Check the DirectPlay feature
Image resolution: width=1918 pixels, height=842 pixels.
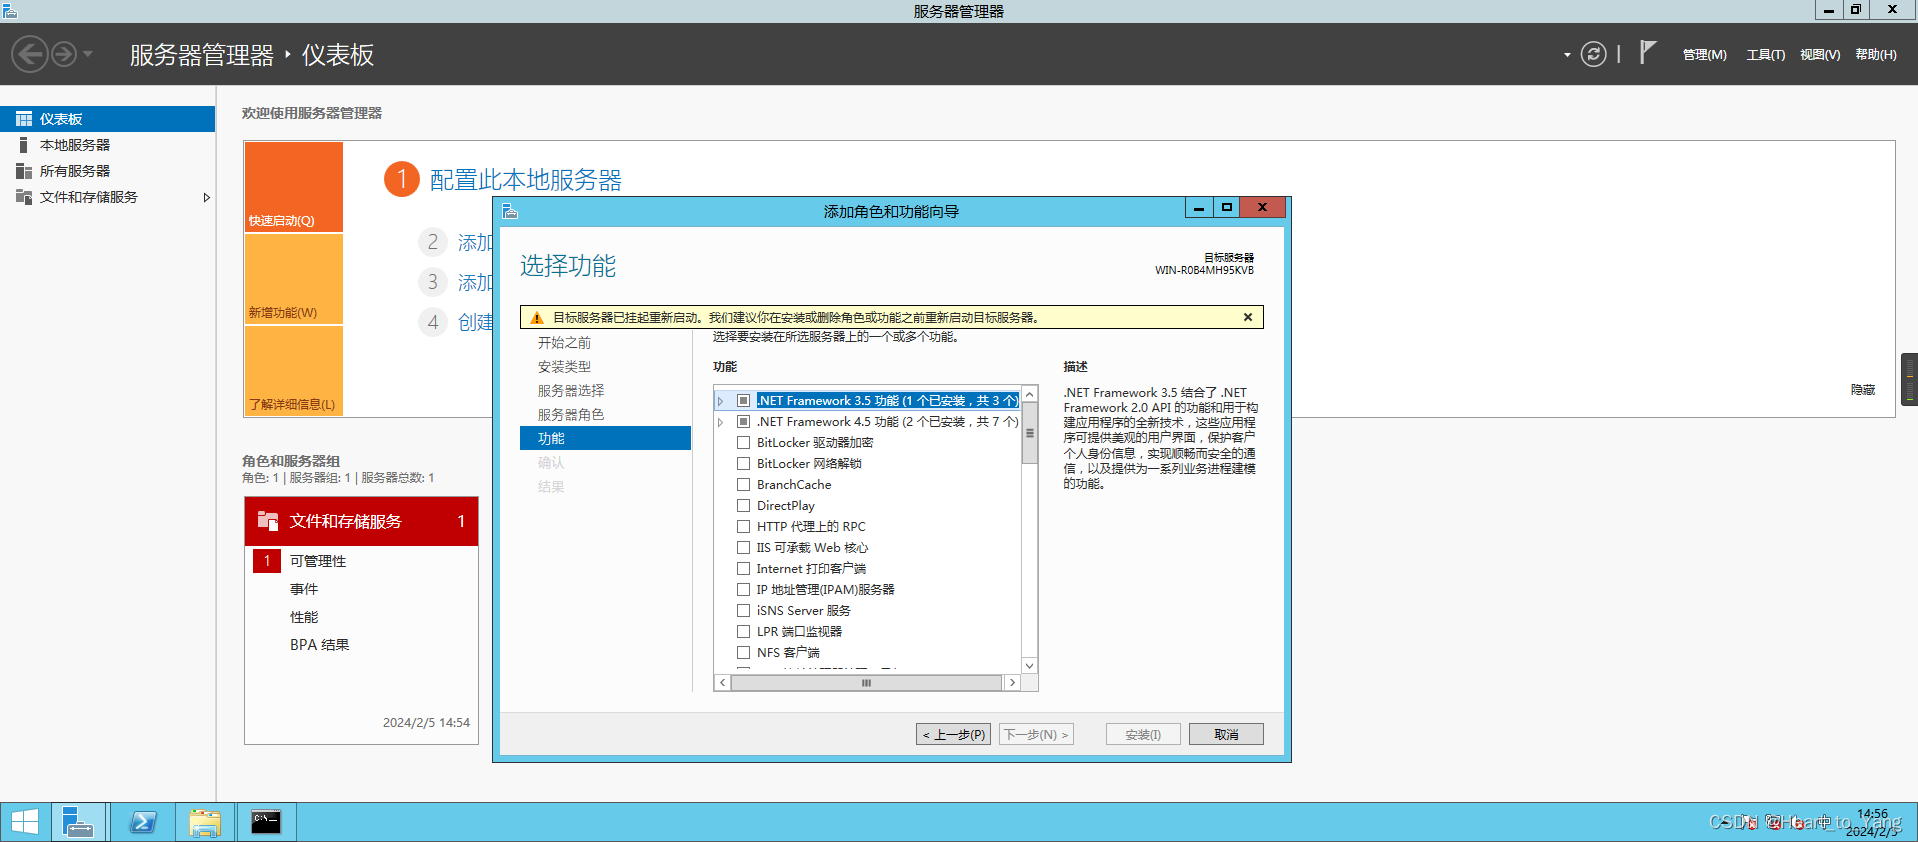[x=743, y=505]
